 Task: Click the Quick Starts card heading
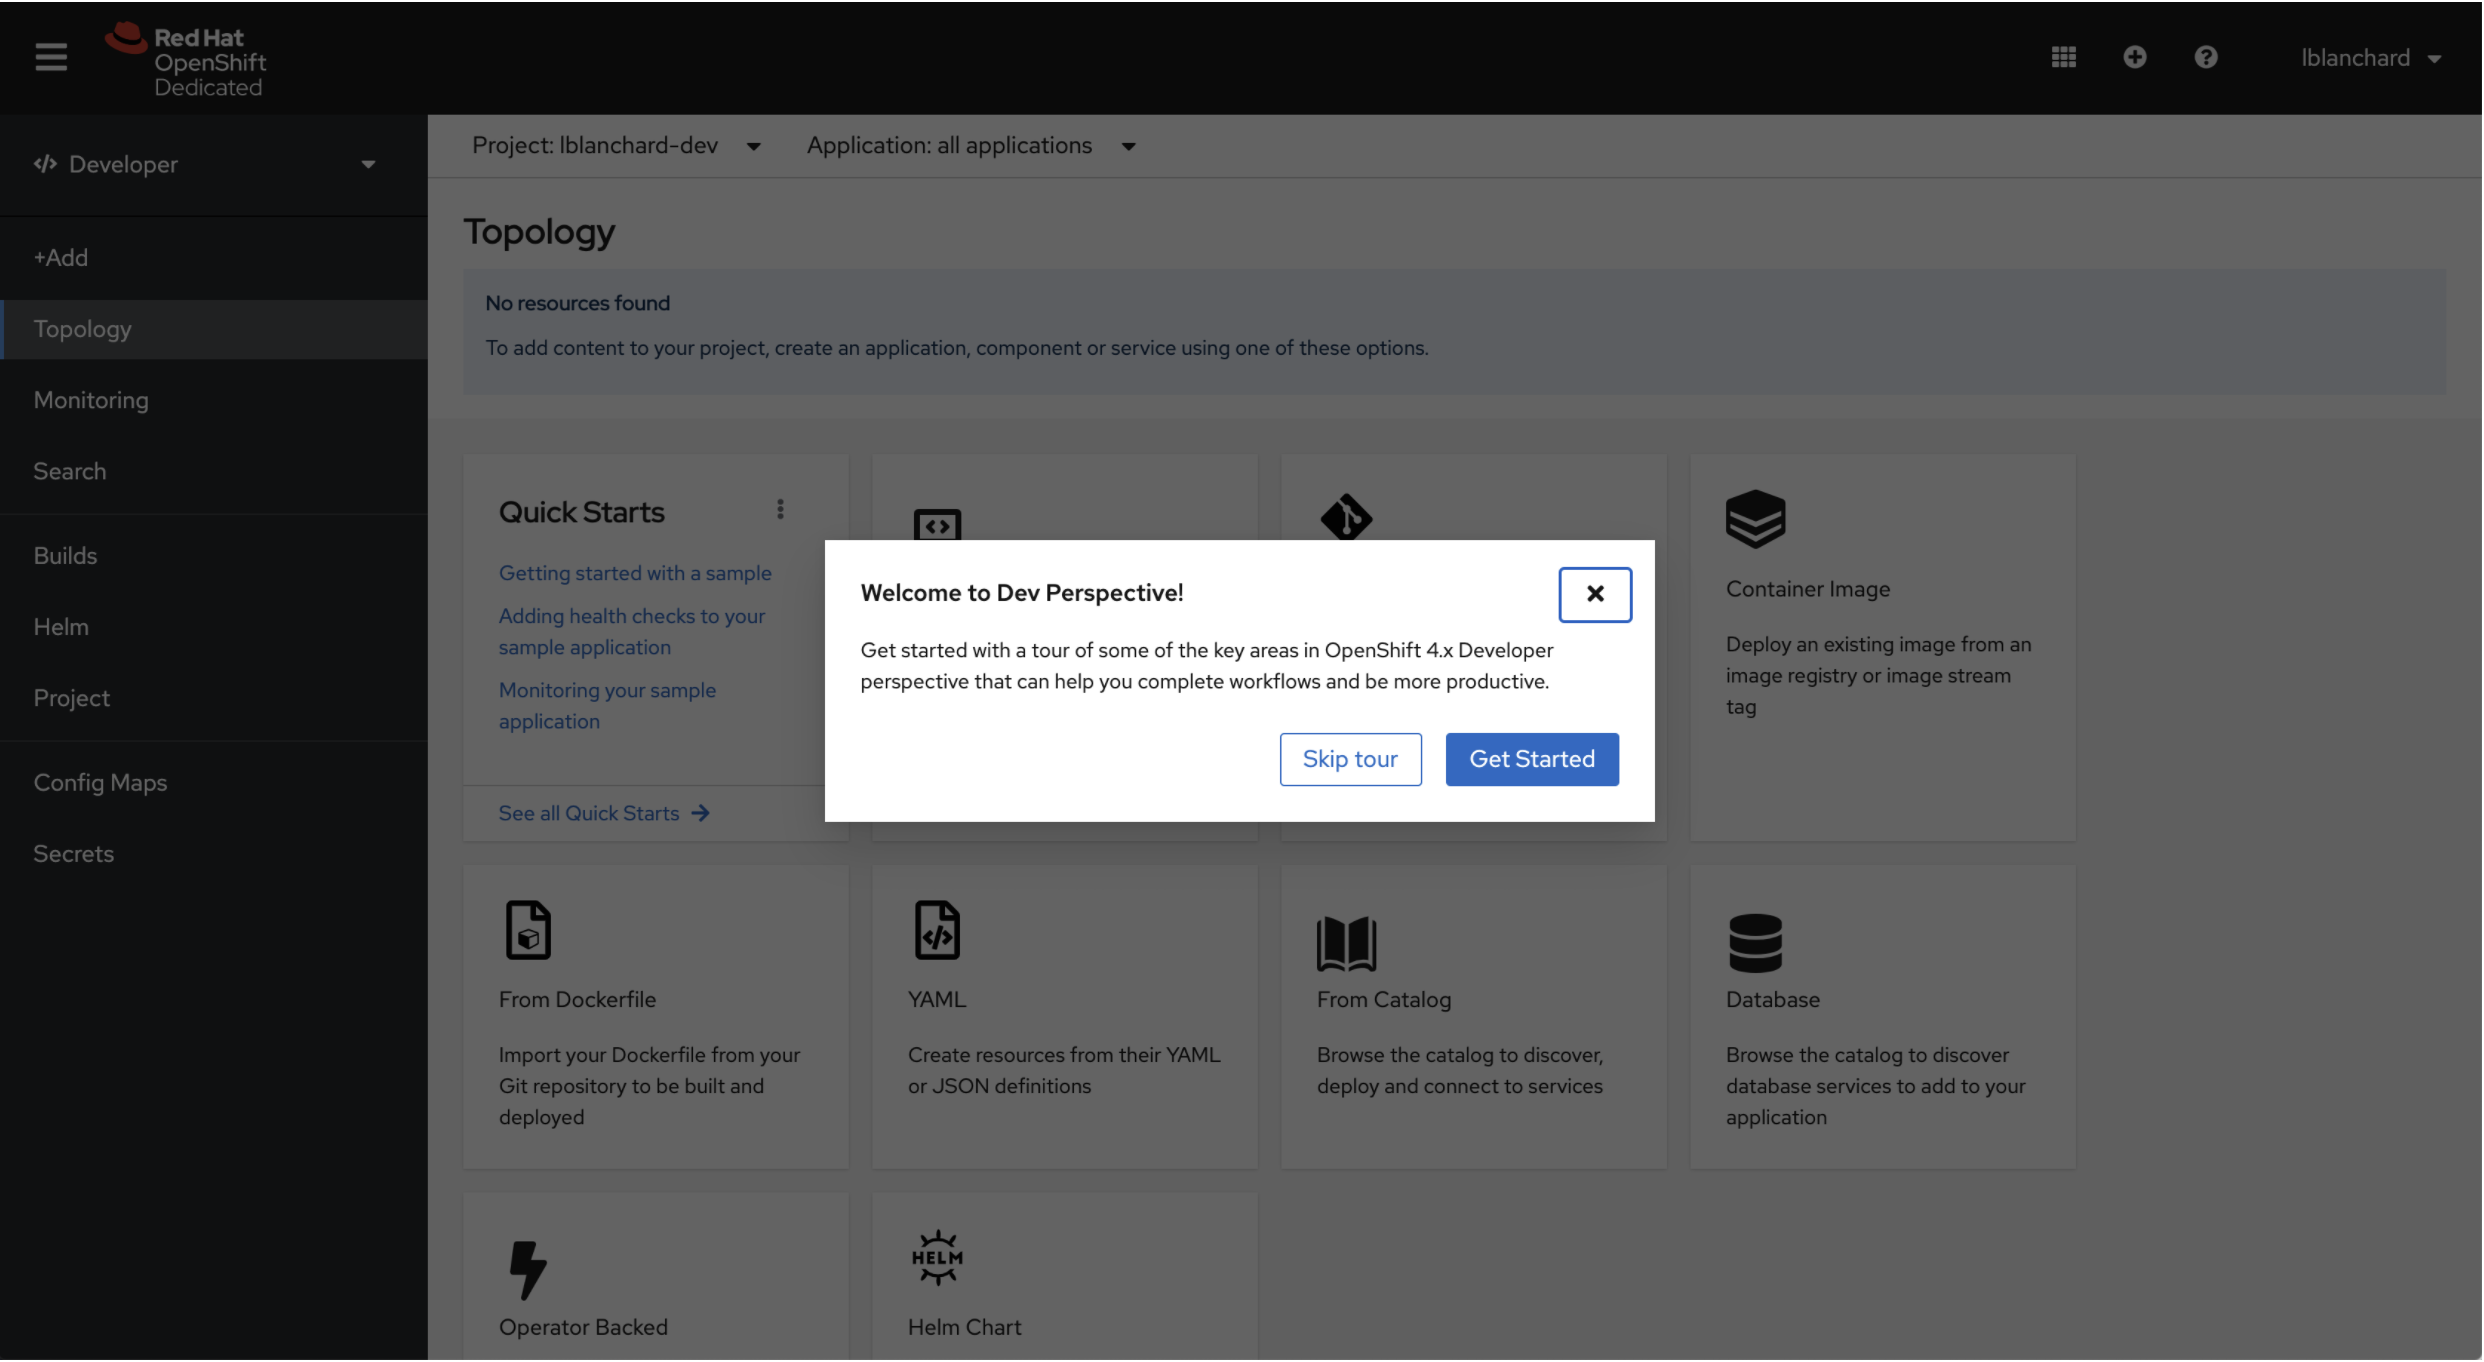581,512
